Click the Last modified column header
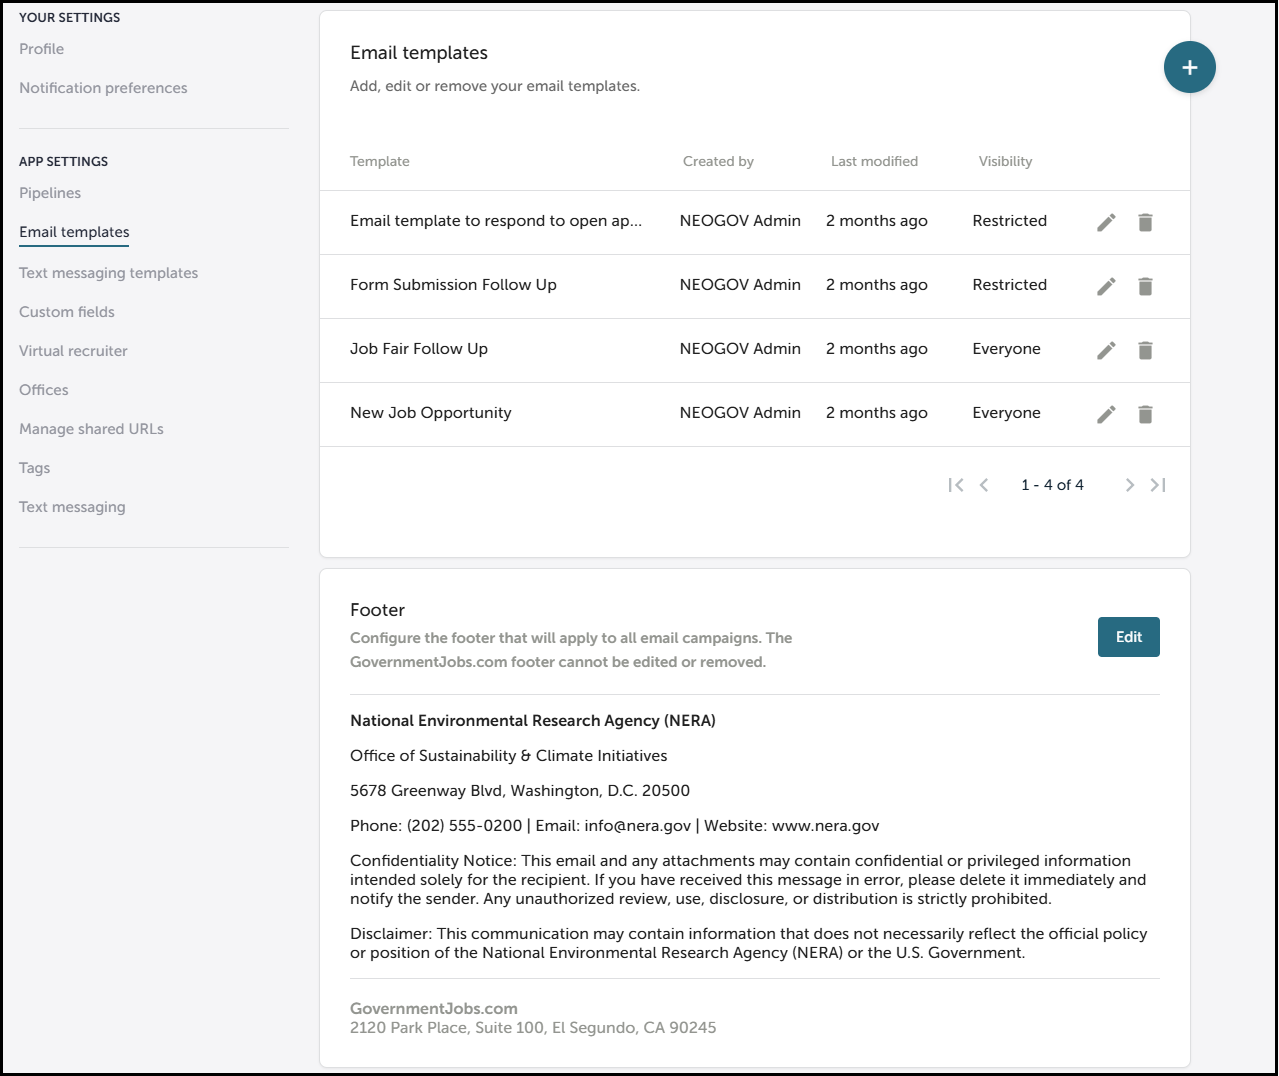The width and height of the screenshot is (1279, 1076). pos(874,161)
